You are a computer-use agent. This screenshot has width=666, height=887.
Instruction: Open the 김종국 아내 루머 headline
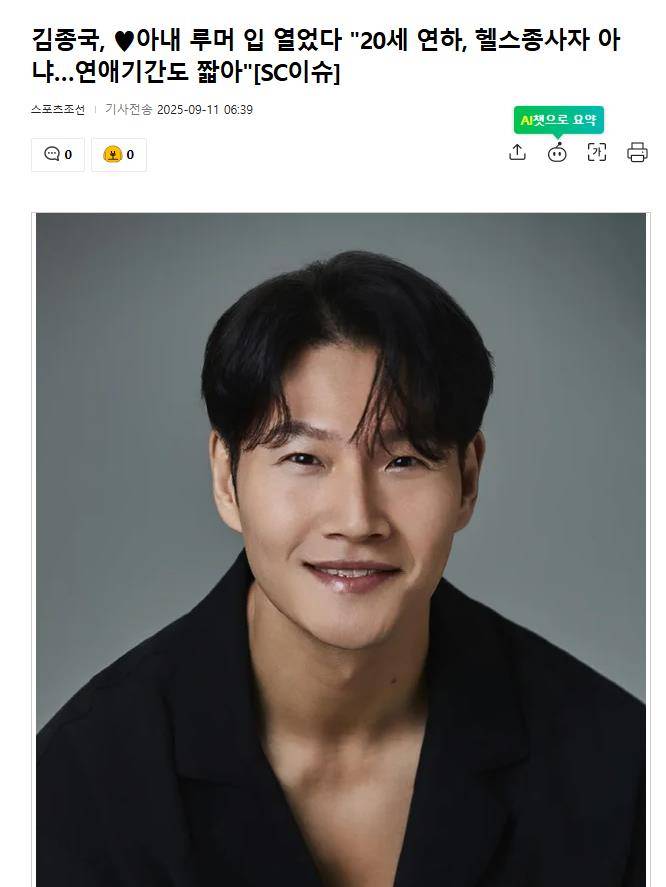point(326,56)
